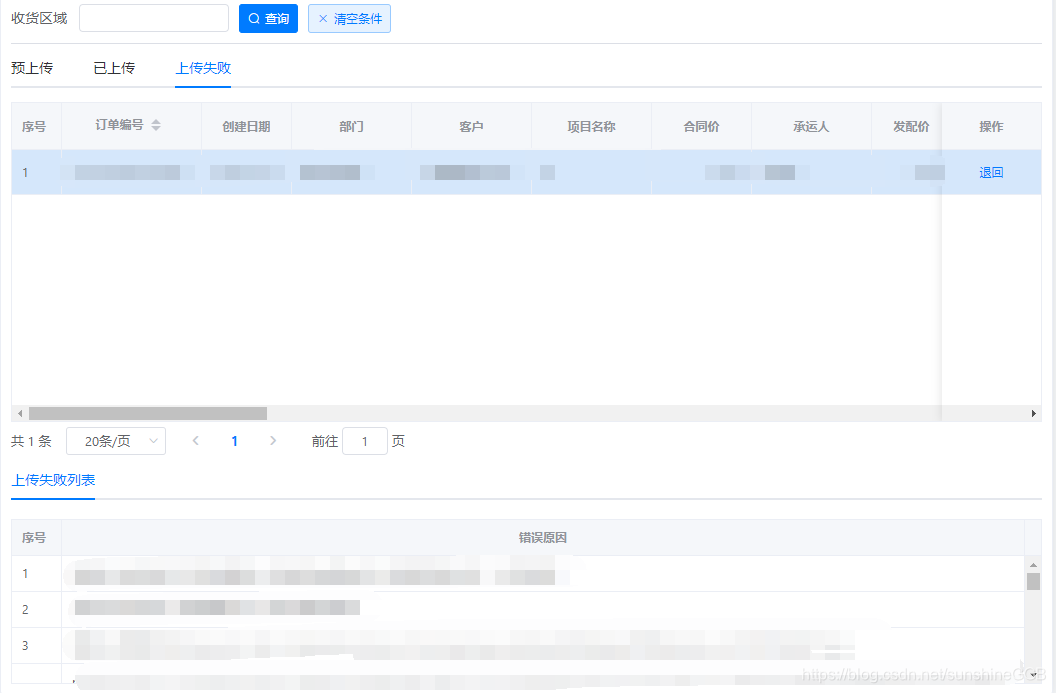Go to previous page arrow
This screenshot has height=693, width=1056.
click(x=195, y=440)
